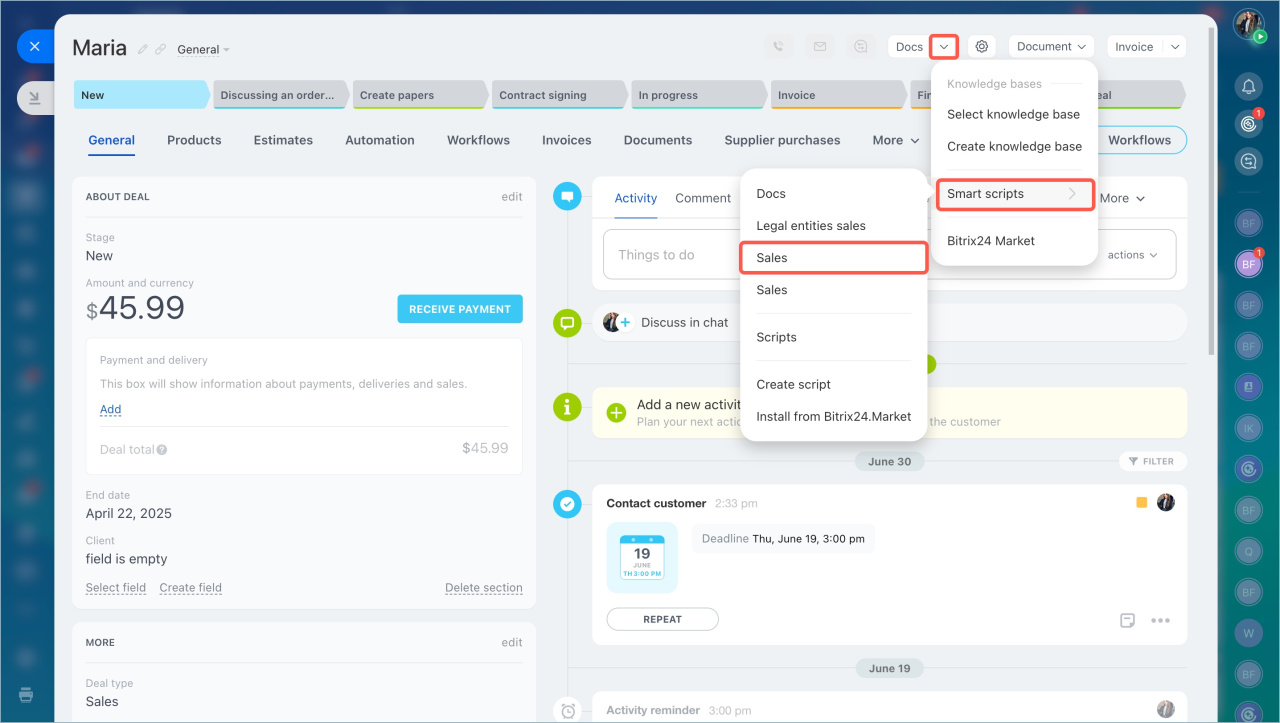Expand the Docs dropdown arrow
The width and height of the screenshot is (1280, 723).
click(x=944, y=47)
